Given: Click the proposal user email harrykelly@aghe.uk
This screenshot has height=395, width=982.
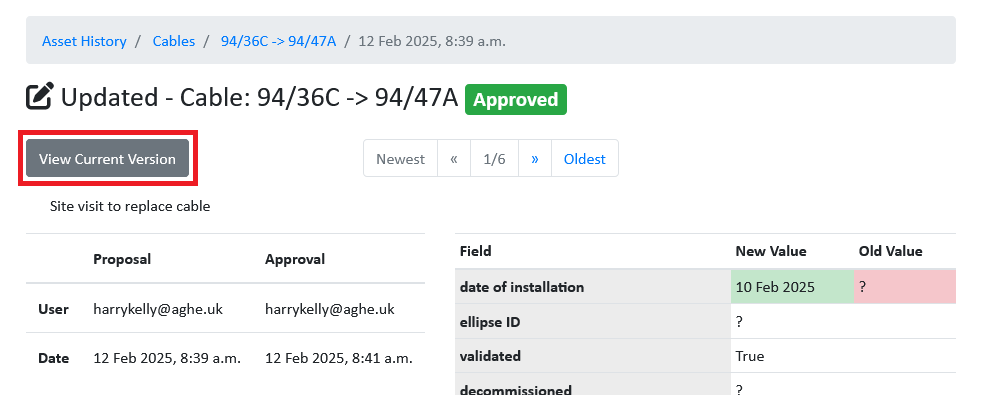Looking at the screenshot, I should [x=158, y=309].
